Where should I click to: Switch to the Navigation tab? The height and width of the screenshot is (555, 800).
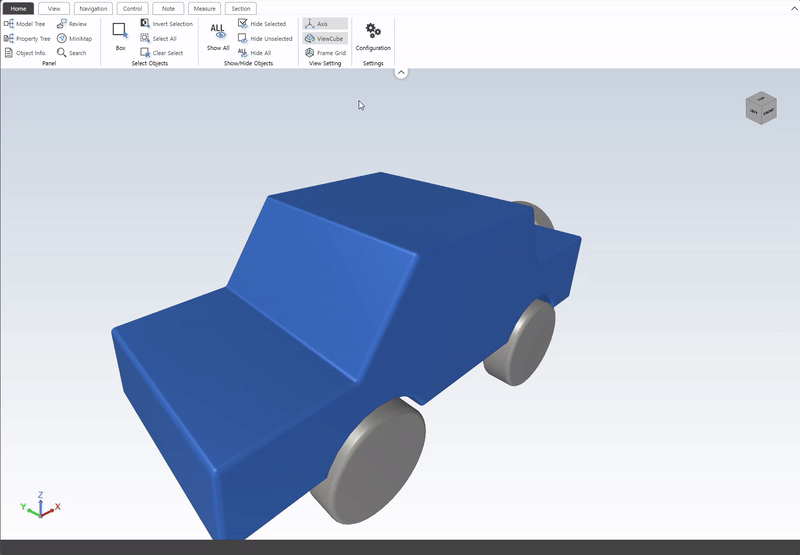pos(93,8)
